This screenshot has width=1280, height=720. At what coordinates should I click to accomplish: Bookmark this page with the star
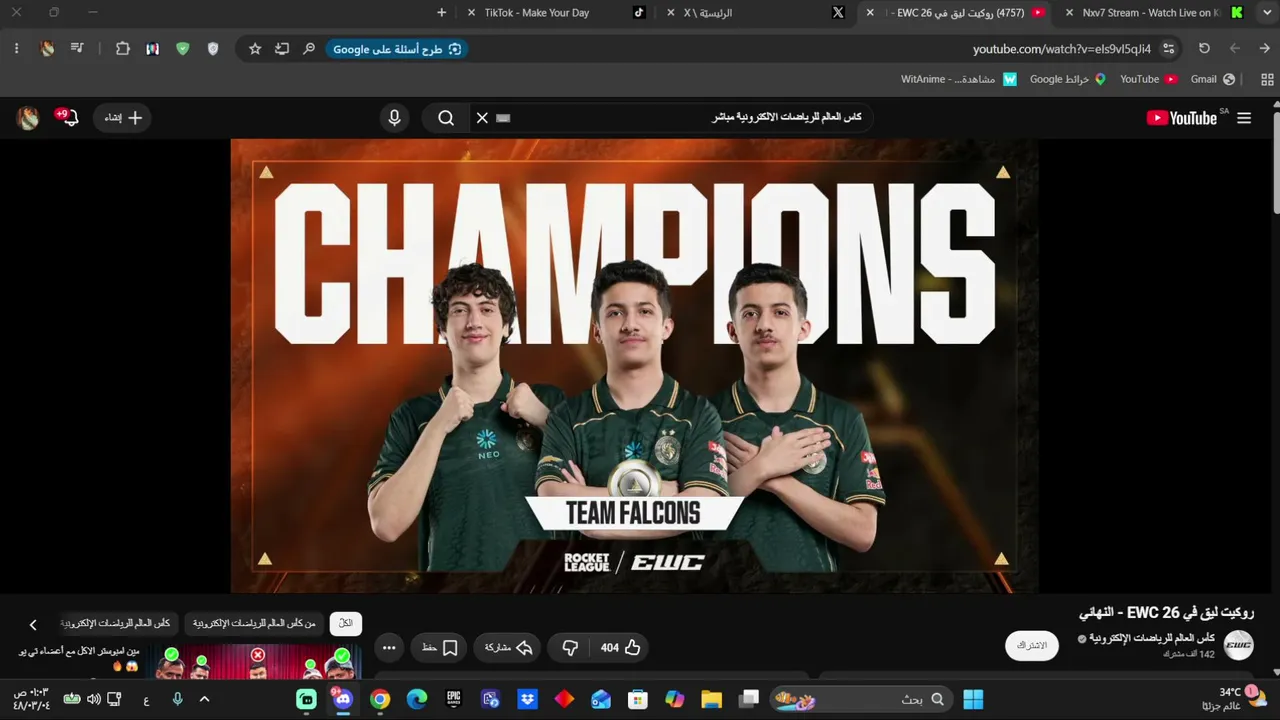click(255, 49)
